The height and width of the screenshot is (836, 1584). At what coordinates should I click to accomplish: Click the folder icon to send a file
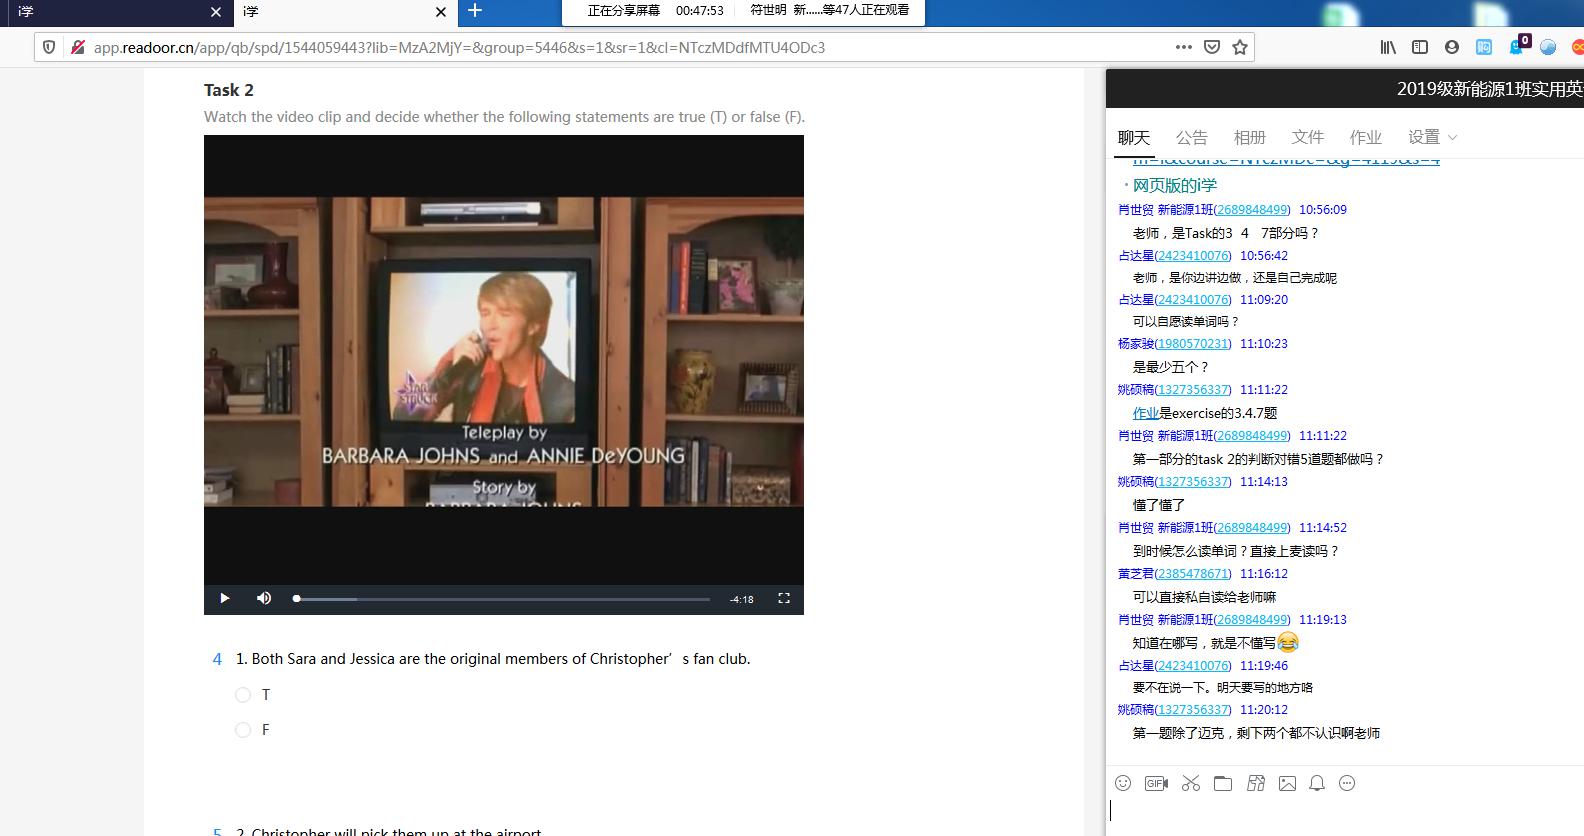coord(1223,783)
